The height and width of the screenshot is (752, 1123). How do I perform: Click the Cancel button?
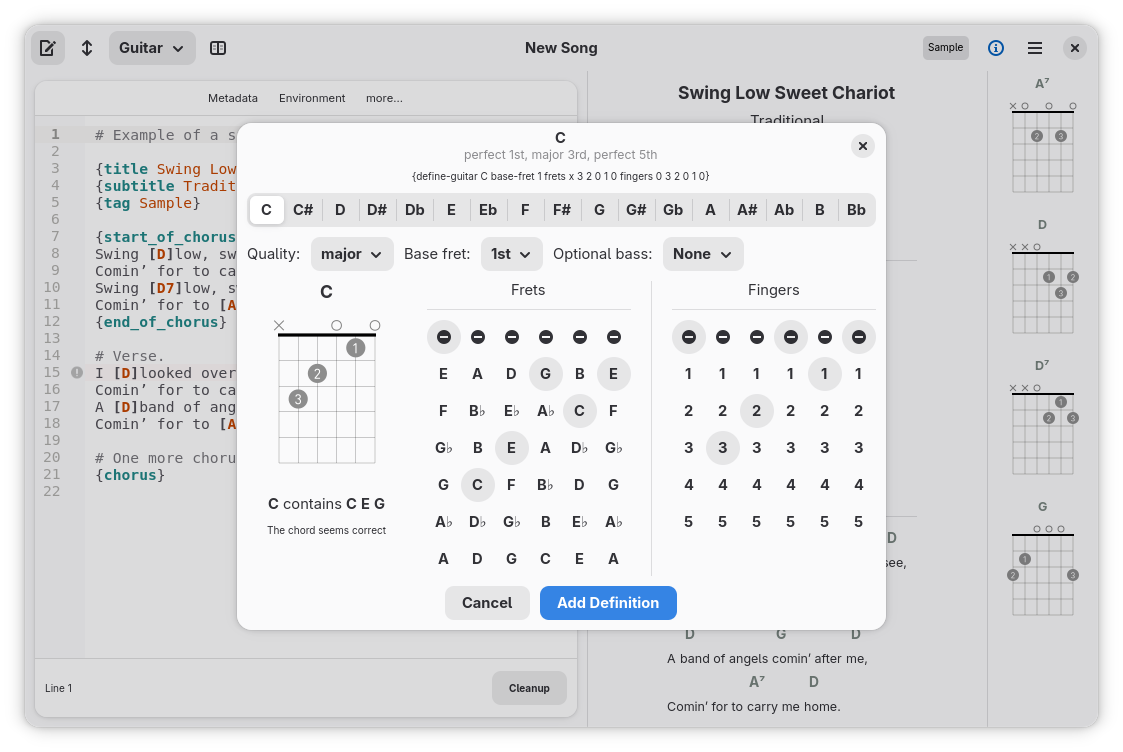coord(487,603)
